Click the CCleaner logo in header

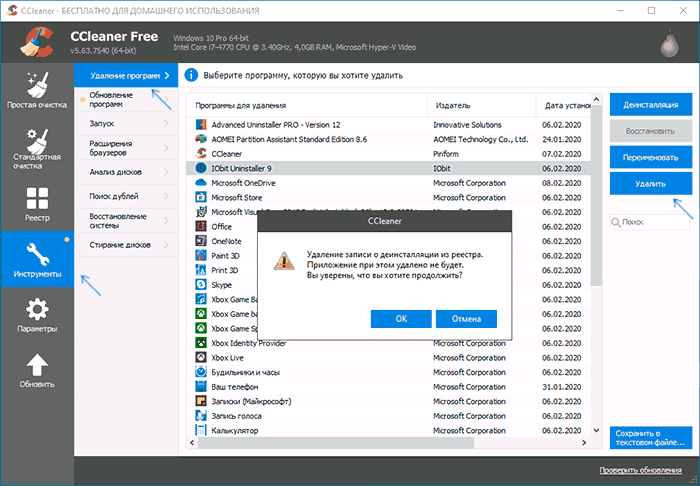click(x=37, y=42)
